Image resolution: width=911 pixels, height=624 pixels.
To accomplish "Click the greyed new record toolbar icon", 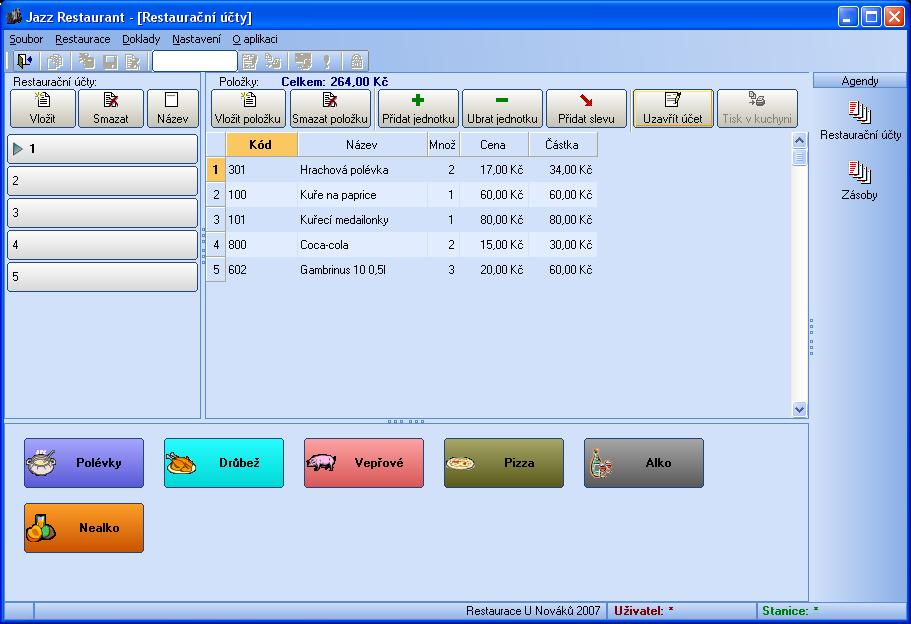I will click(x=87, y=61).
